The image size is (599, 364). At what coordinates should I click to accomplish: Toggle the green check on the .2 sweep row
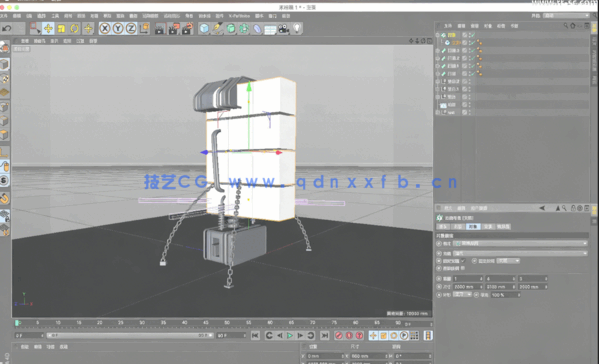[472, 58]
